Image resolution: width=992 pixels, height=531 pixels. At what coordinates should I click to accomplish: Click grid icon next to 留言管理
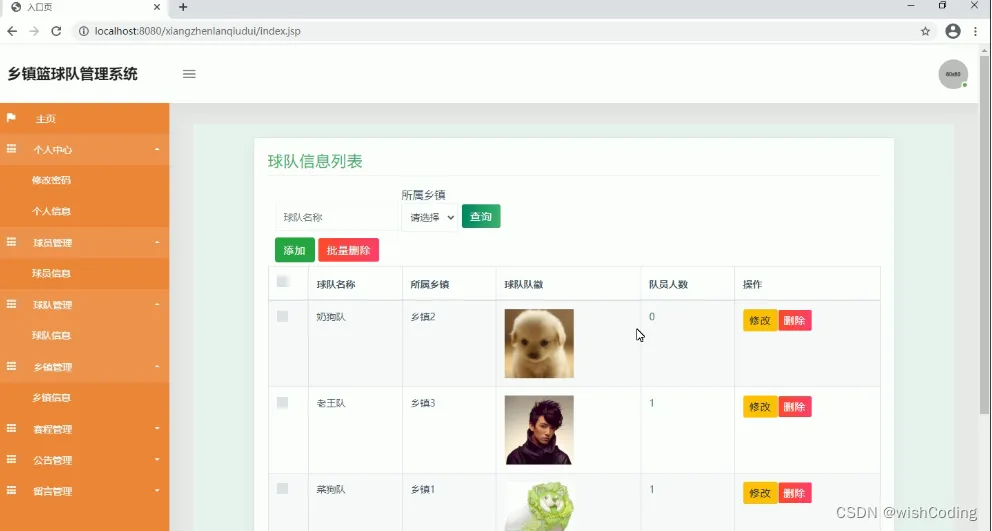11,490
